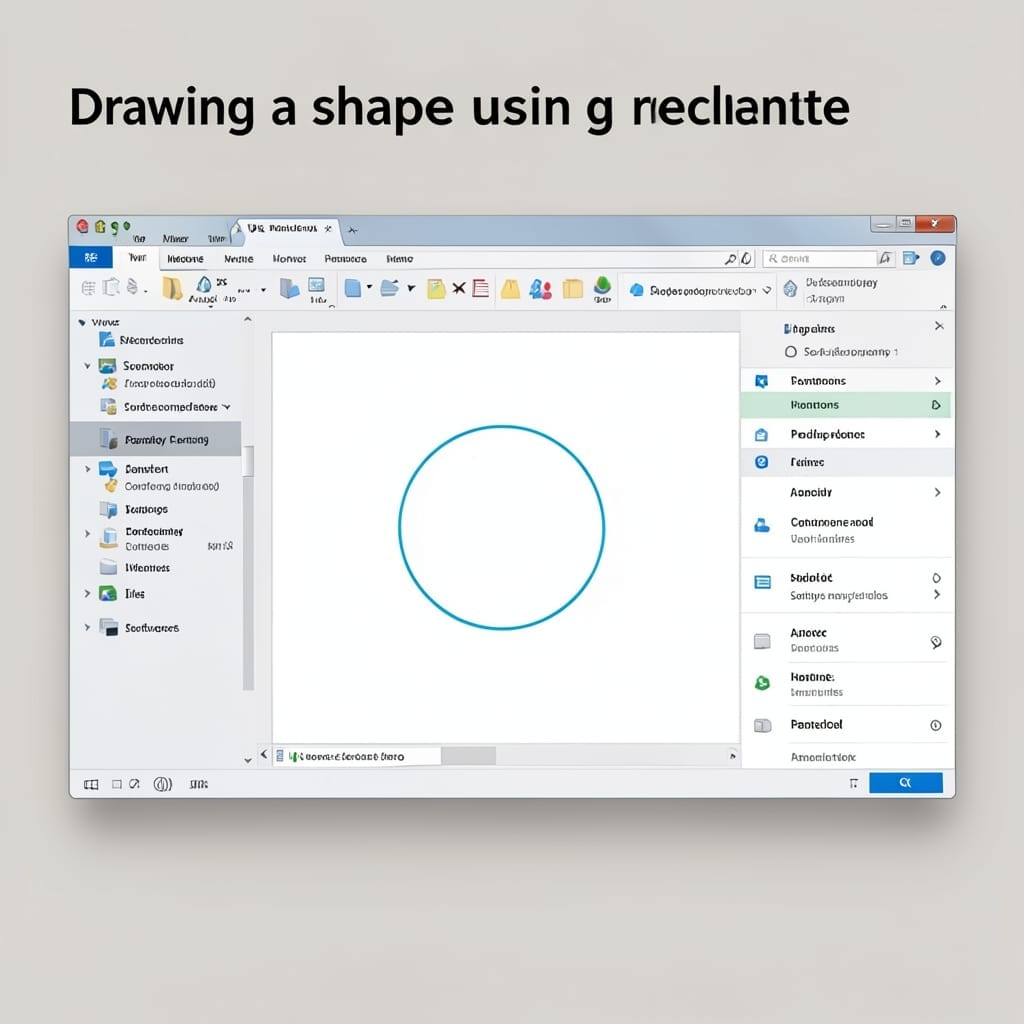Switch to the 'Nkoone' ribbon tab
This screenshot has height=1024, width=1024.
[x=185, y=259]
